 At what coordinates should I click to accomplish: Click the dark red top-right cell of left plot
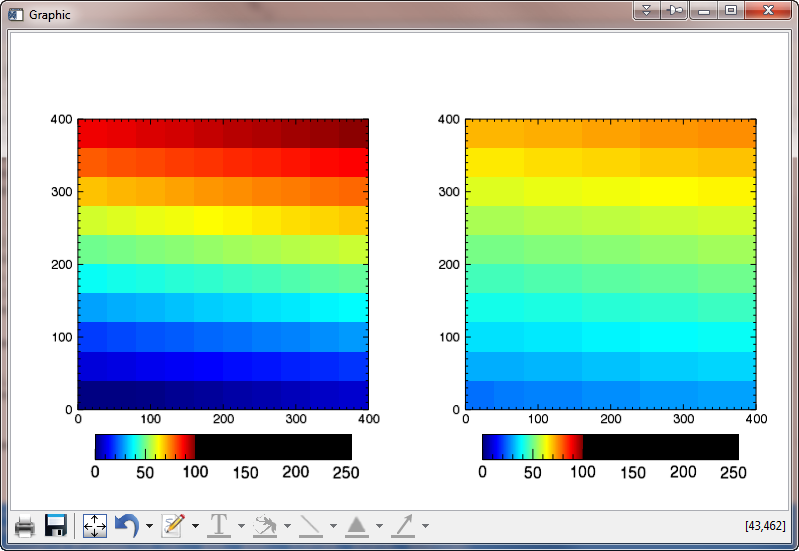coord(354,133)
